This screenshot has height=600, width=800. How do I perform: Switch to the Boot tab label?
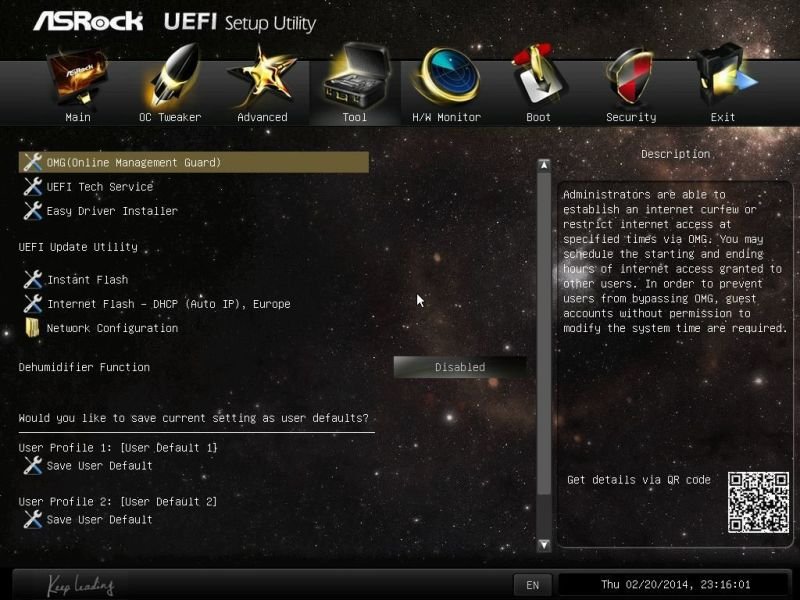pyautogui.click(x=538, y=117)
